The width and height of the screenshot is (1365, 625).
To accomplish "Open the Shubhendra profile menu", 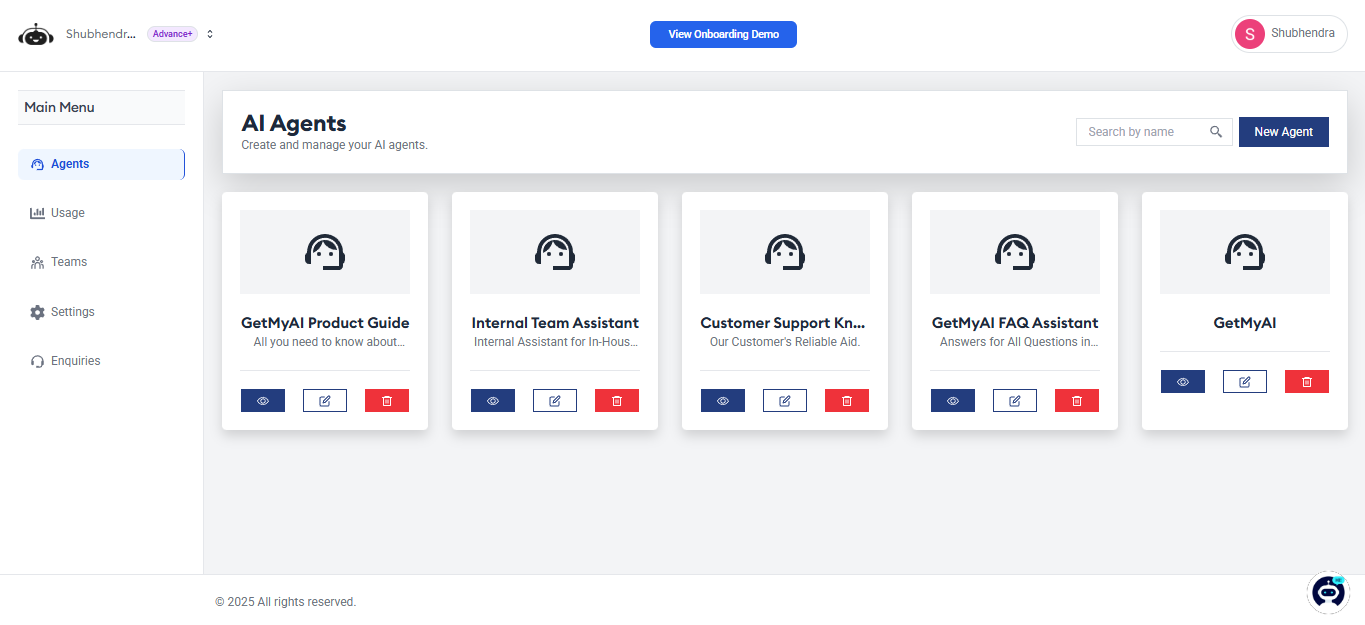I will (1289, 34).
